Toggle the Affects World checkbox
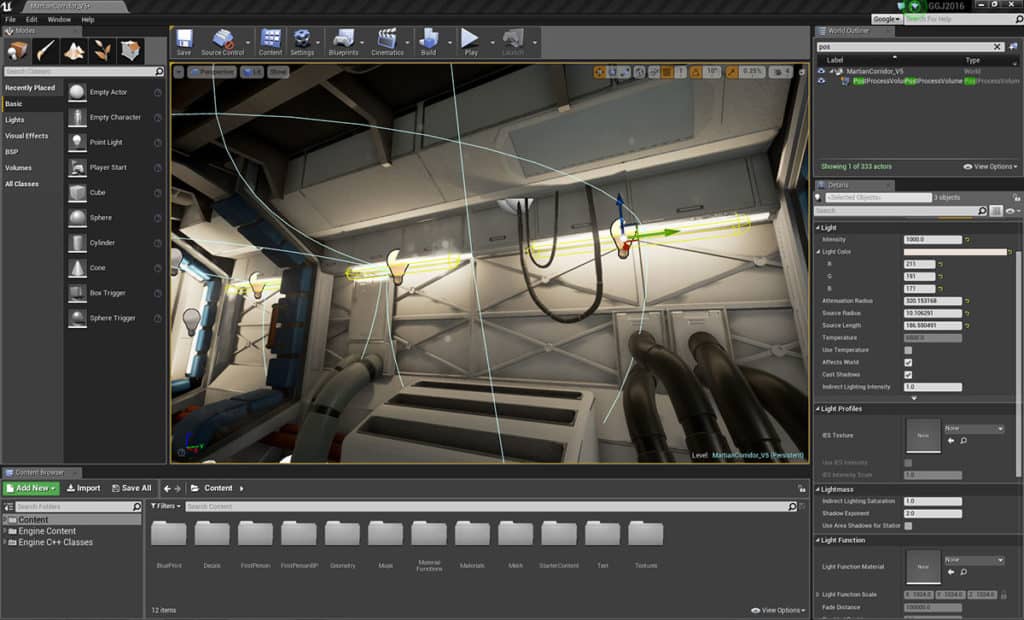Image resolution: width=1024 pixels, height=620 pixels. [908, 363]
